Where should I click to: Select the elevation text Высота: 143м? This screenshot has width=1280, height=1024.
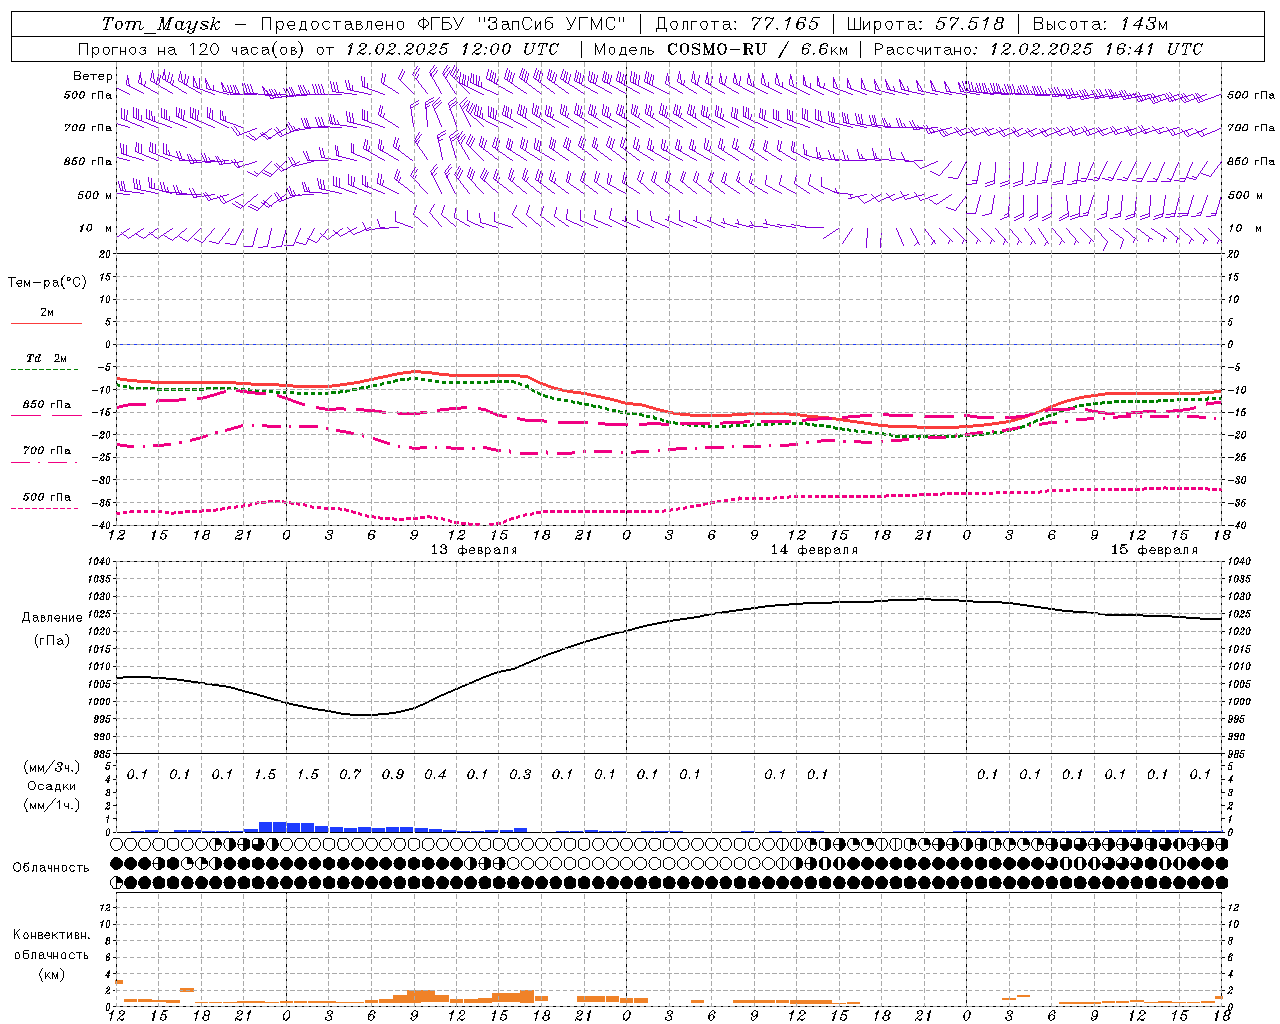tap(1100, 24)
